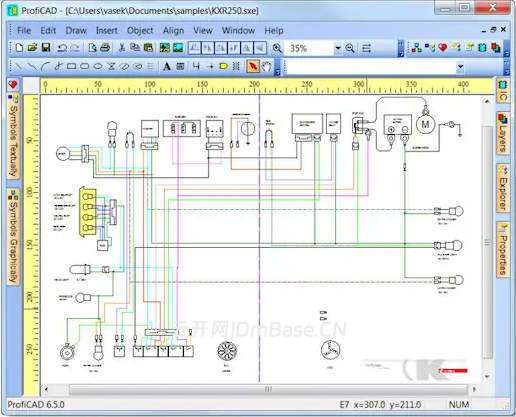
Task: Click the colored network blocks icon in panels toolbar
Action: tap(416, 48)
